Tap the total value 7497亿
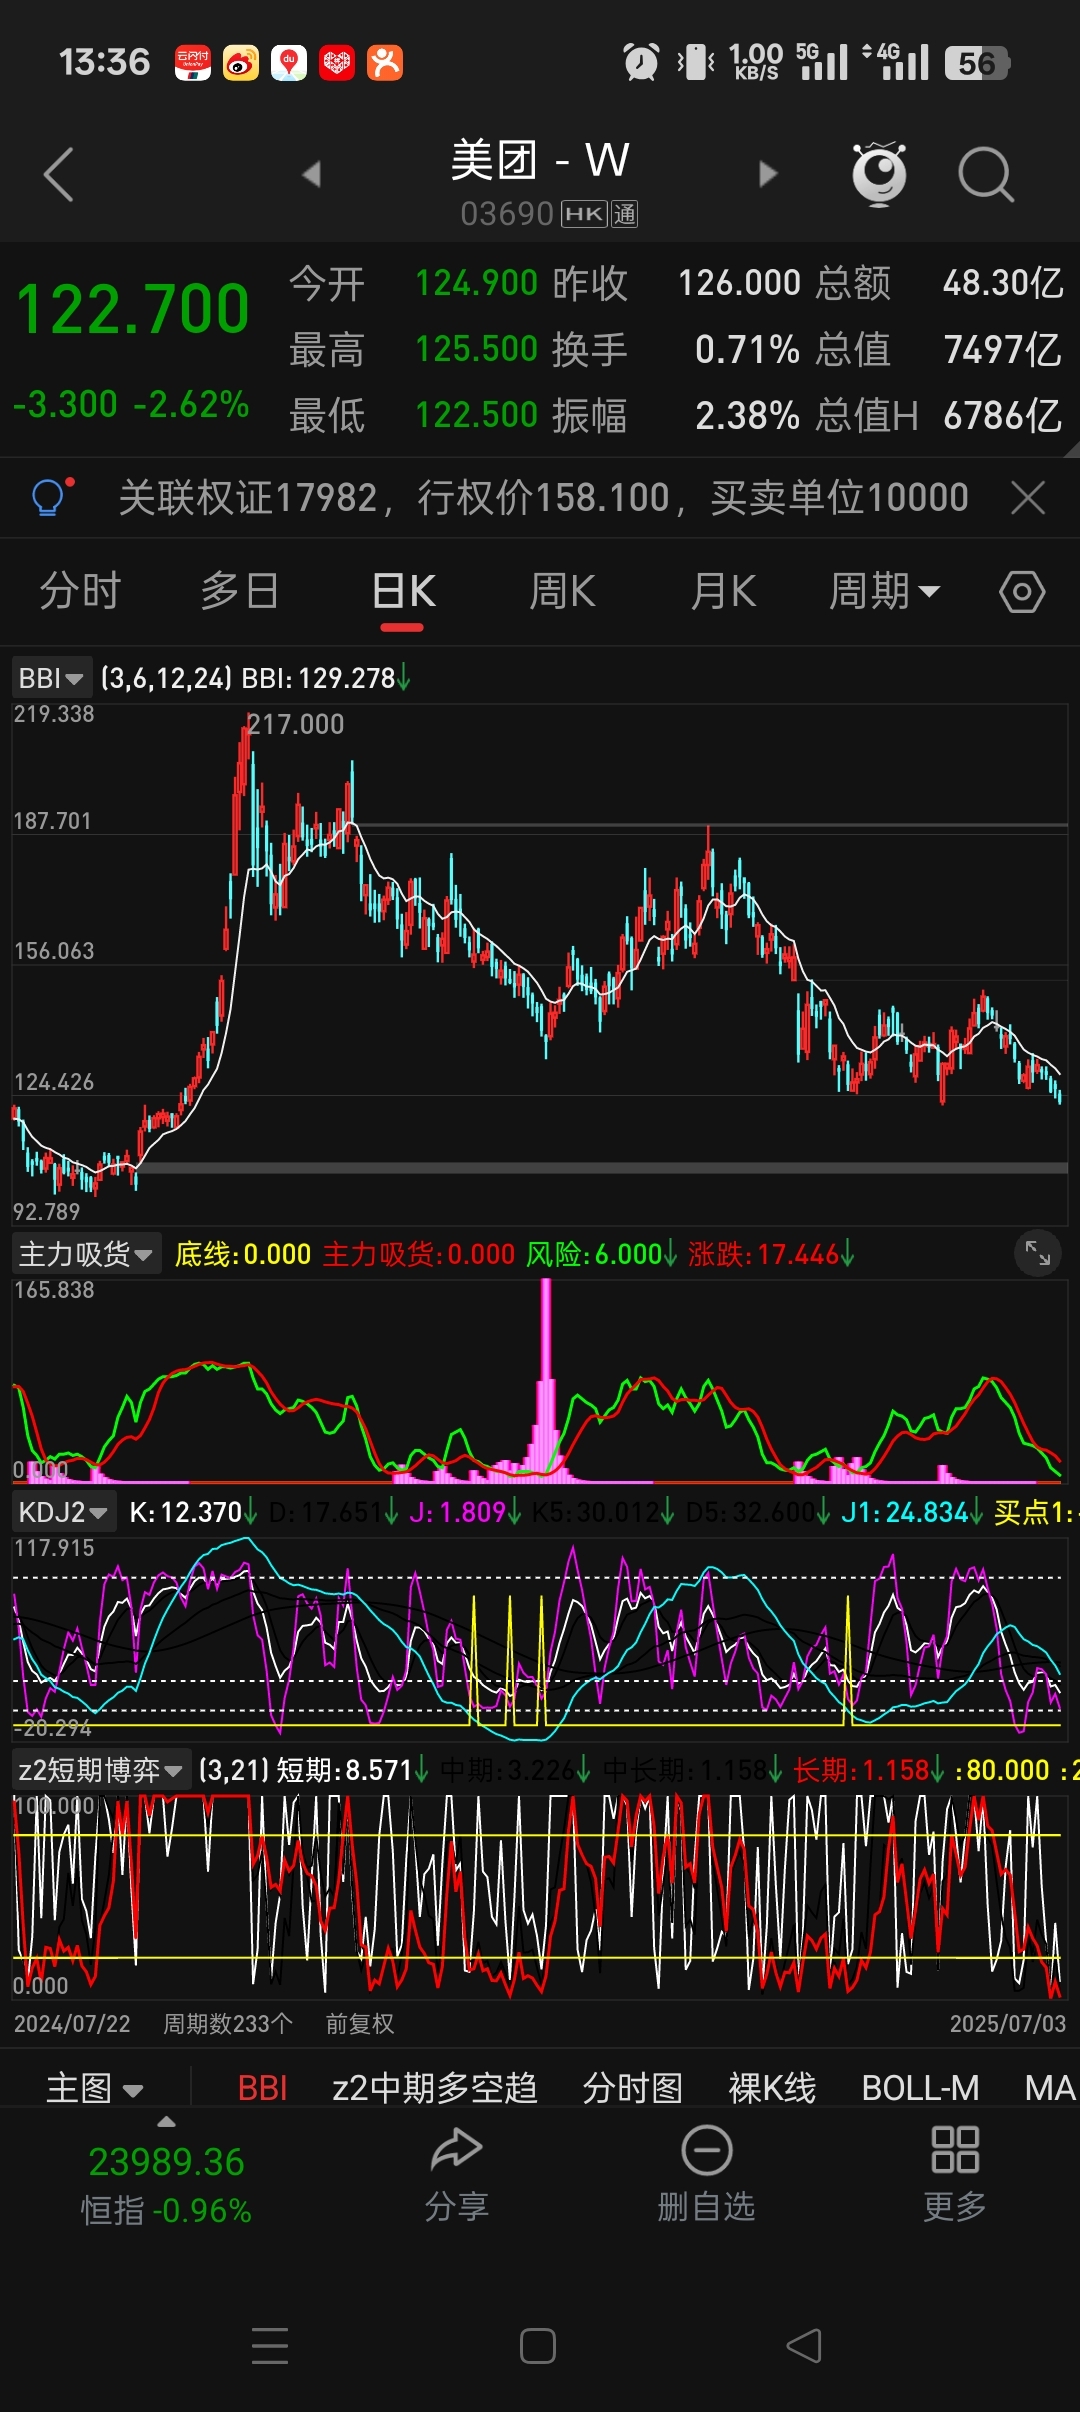This screenshot has height=2412, width=1080. pos(1003,350)
